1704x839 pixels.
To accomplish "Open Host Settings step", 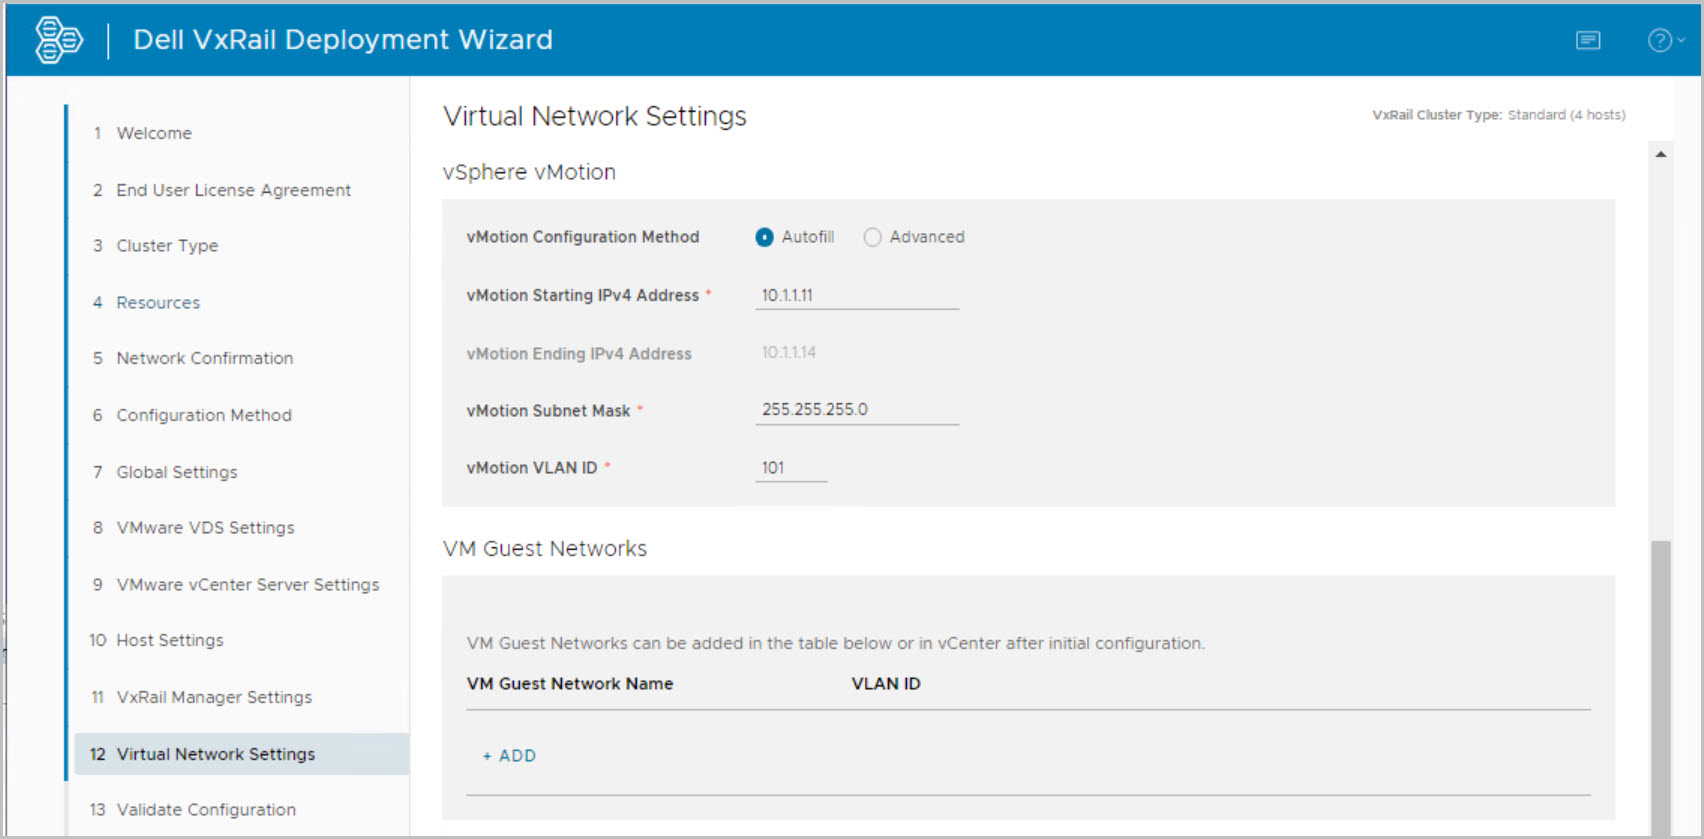I will point(170,640).
